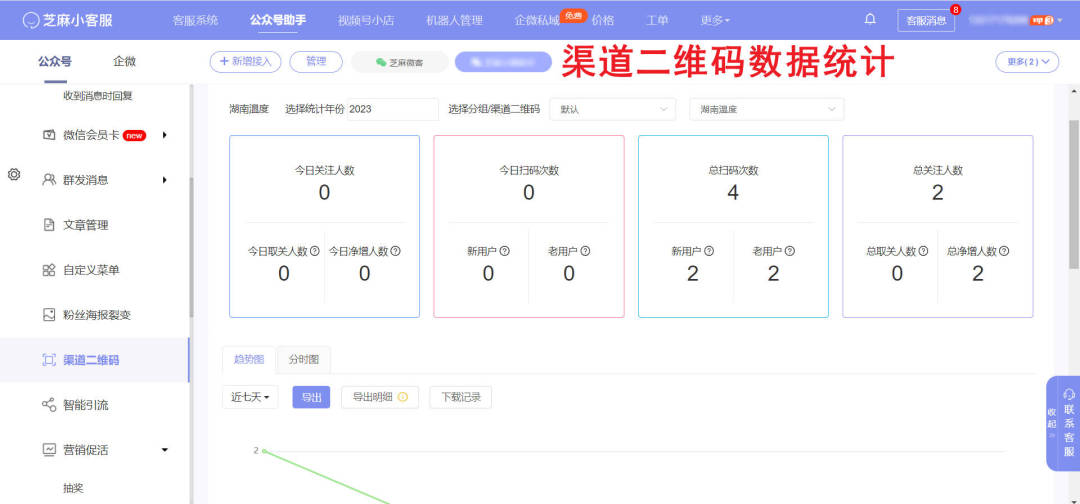Click the 自定义菜单 grid icon
The image size is (1080, 504).
coord(49,271)
